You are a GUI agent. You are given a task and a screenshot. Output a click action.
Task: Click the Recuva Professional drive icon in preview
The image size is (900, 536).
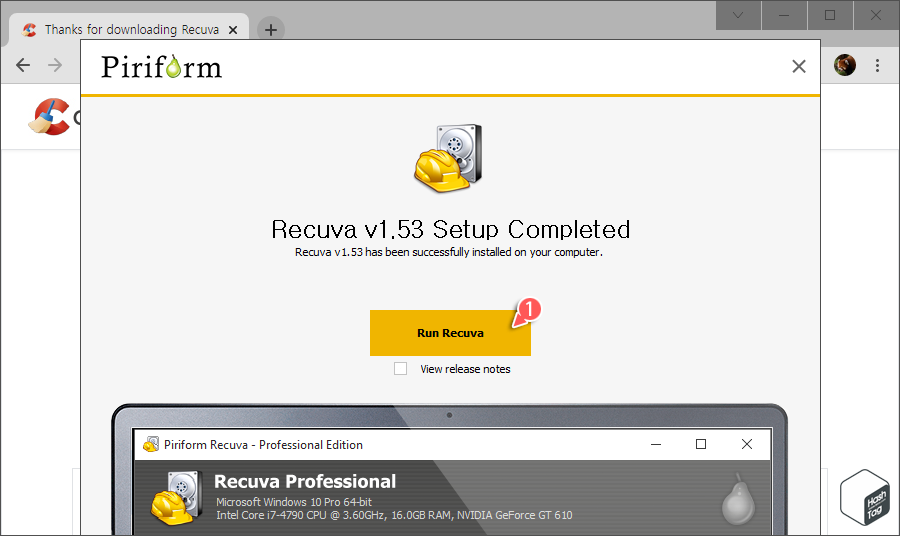(x=177, y=498)
